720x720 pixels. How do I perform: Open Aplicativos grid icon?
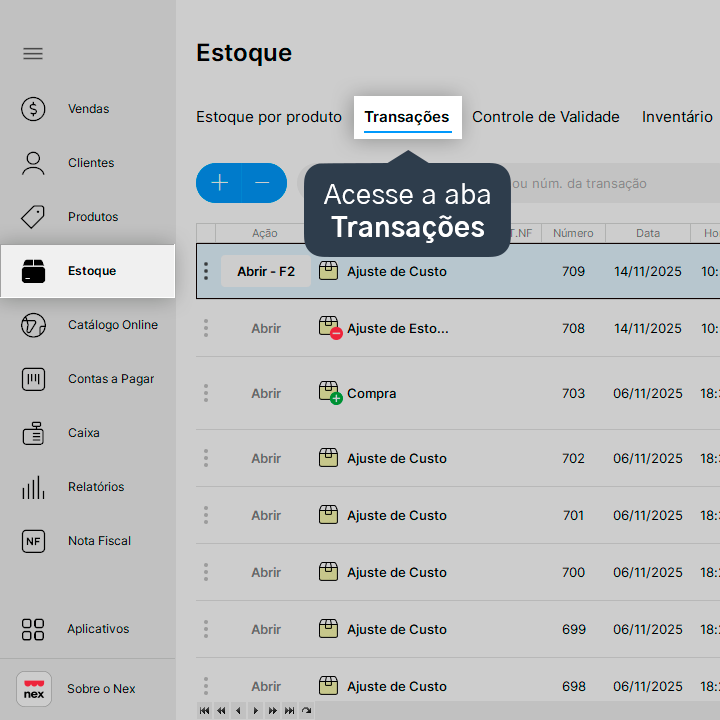click(x=33, y=629)
